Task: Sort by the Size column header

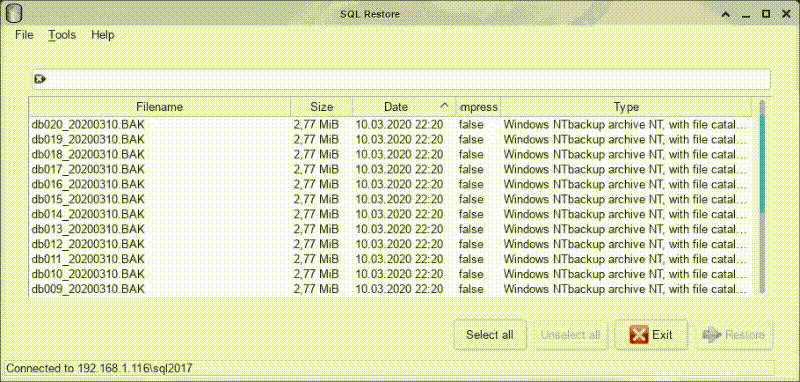Action: point(321,107)
